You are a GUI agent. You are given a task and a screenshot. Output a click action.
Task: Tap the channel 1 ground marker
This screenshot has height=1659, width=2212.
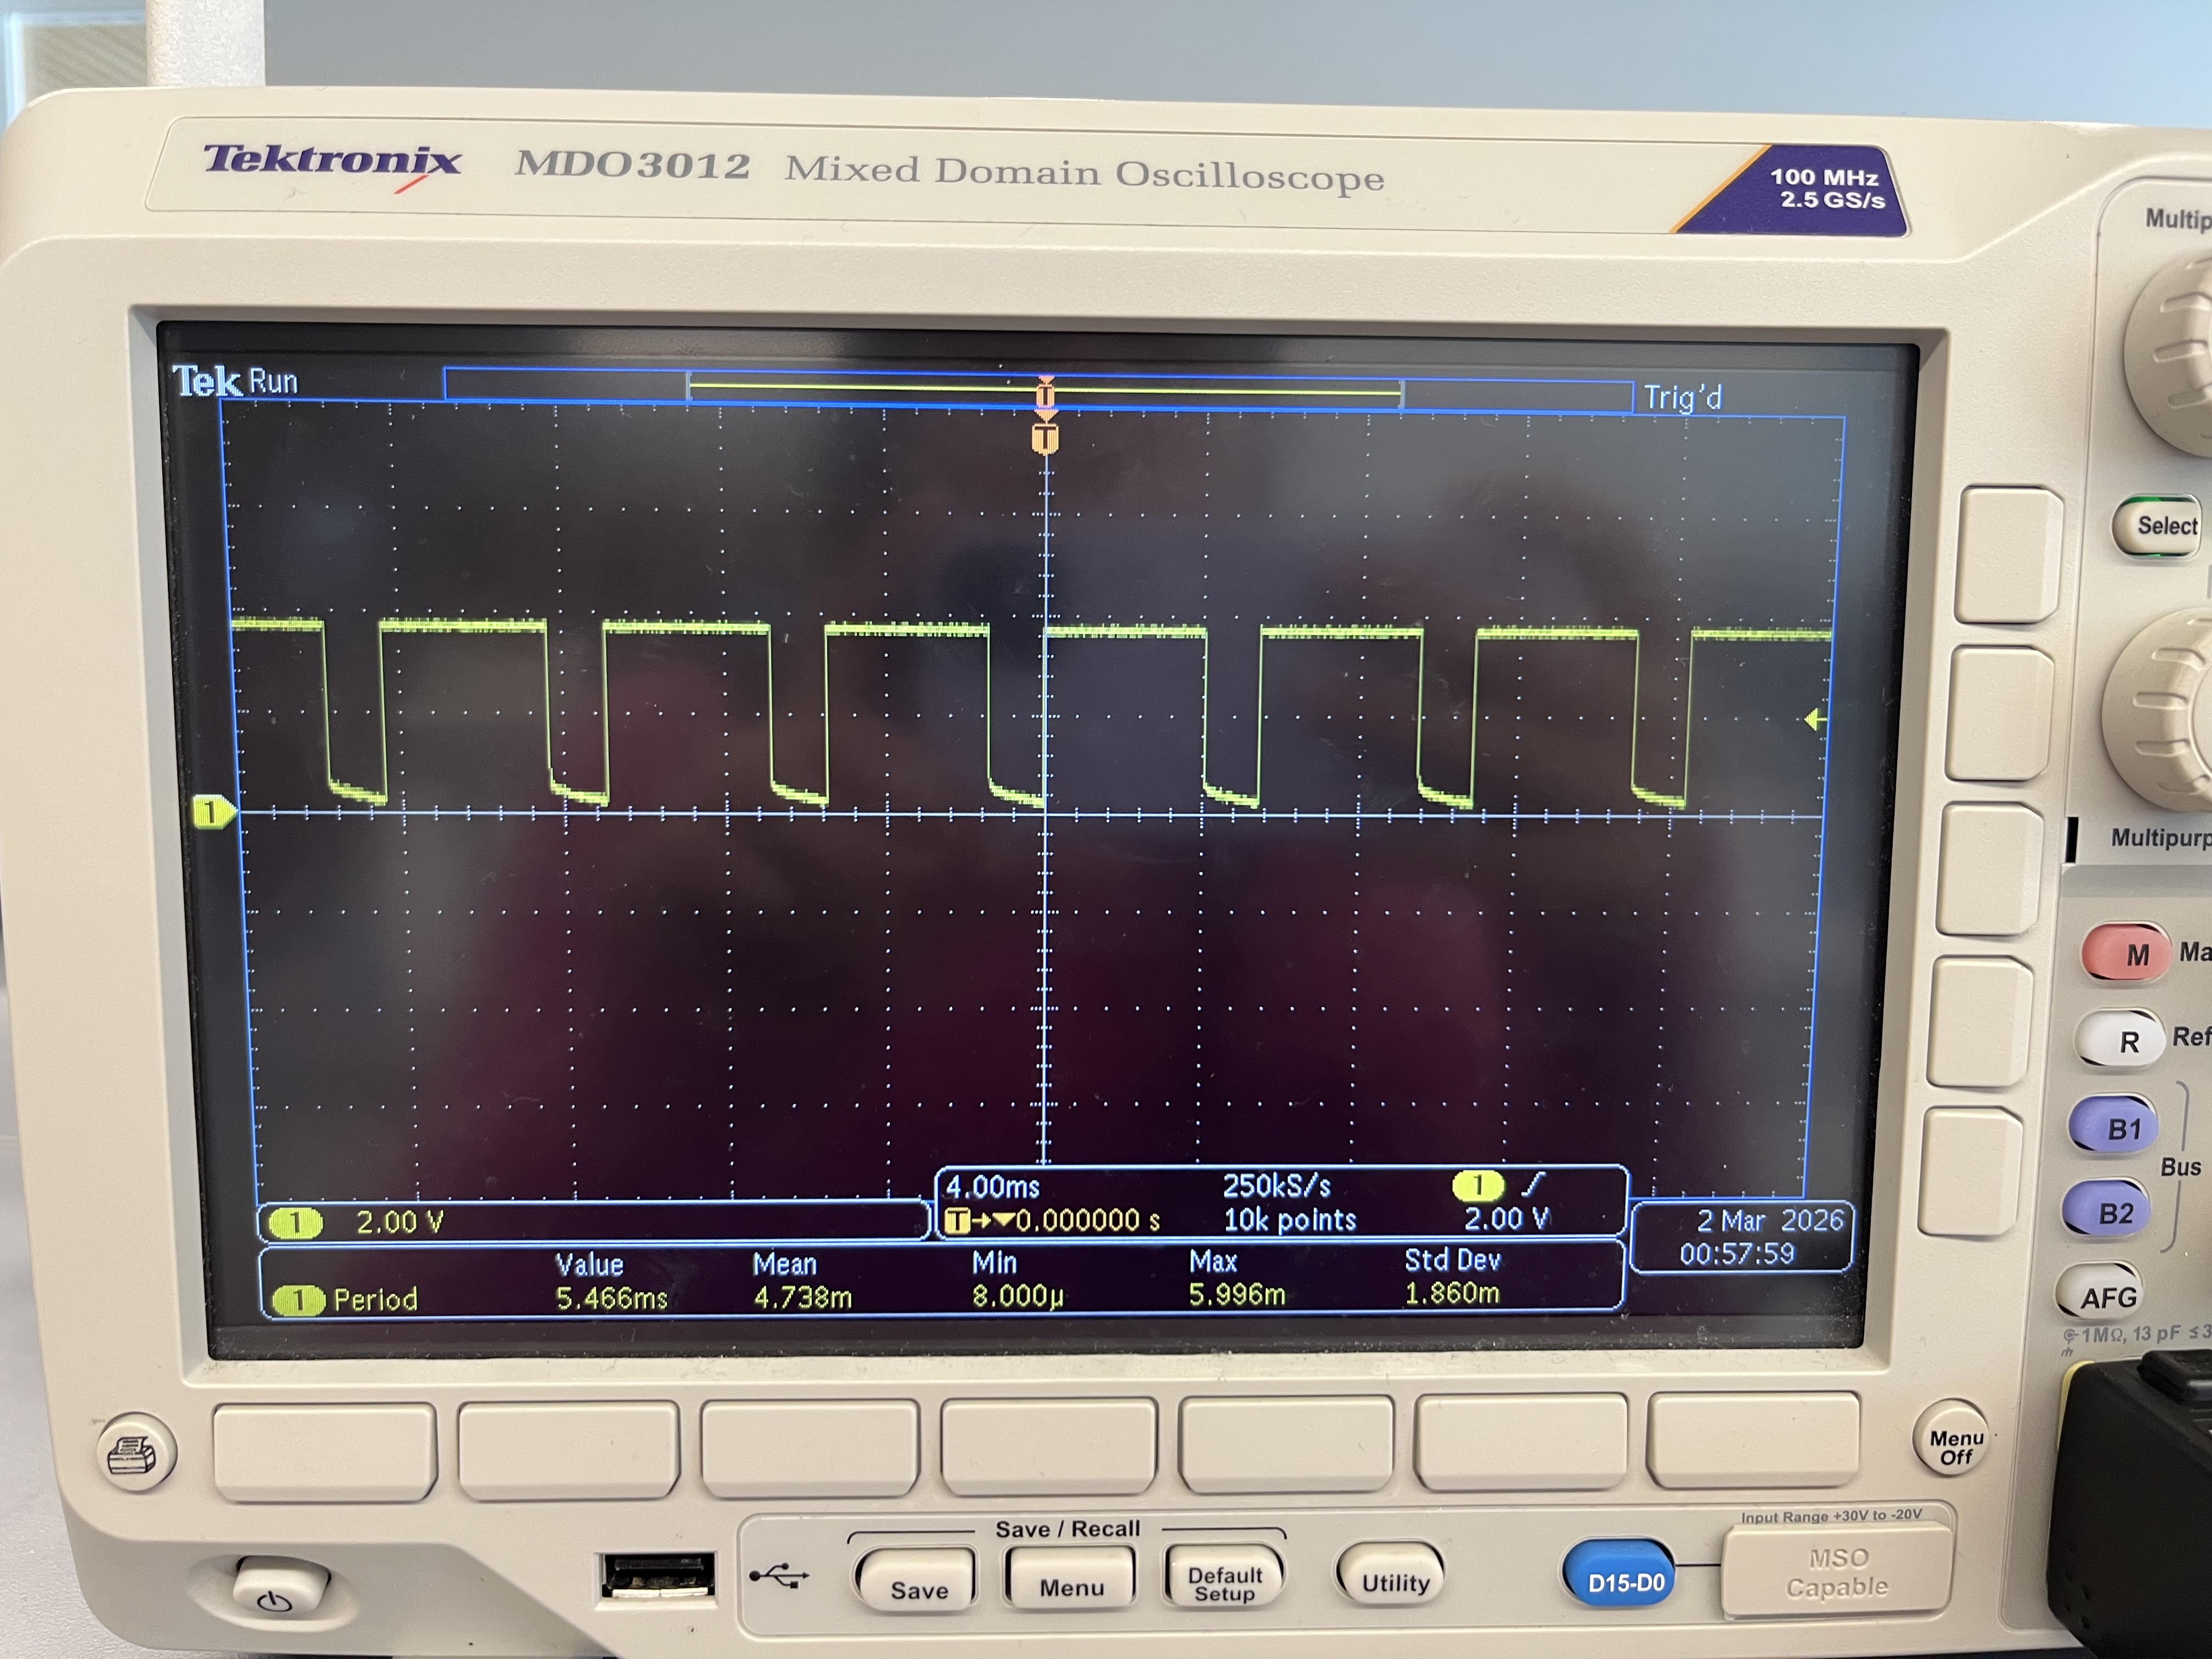(212, 811)
